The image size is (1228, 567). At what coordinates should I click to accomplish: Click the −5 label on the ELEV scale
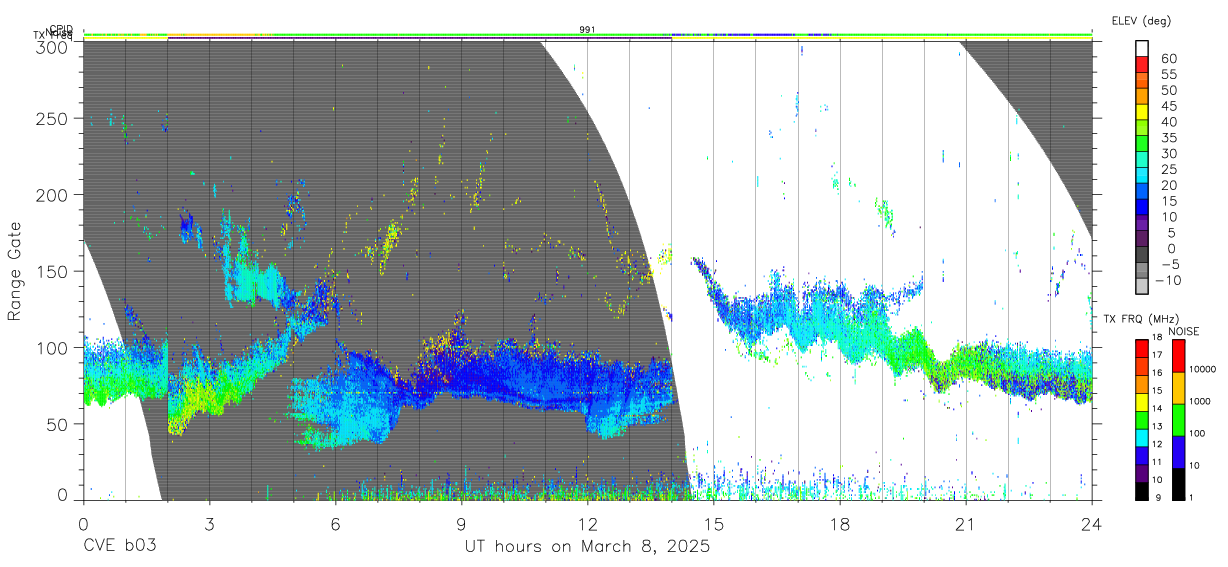[x=1169, y=265]
